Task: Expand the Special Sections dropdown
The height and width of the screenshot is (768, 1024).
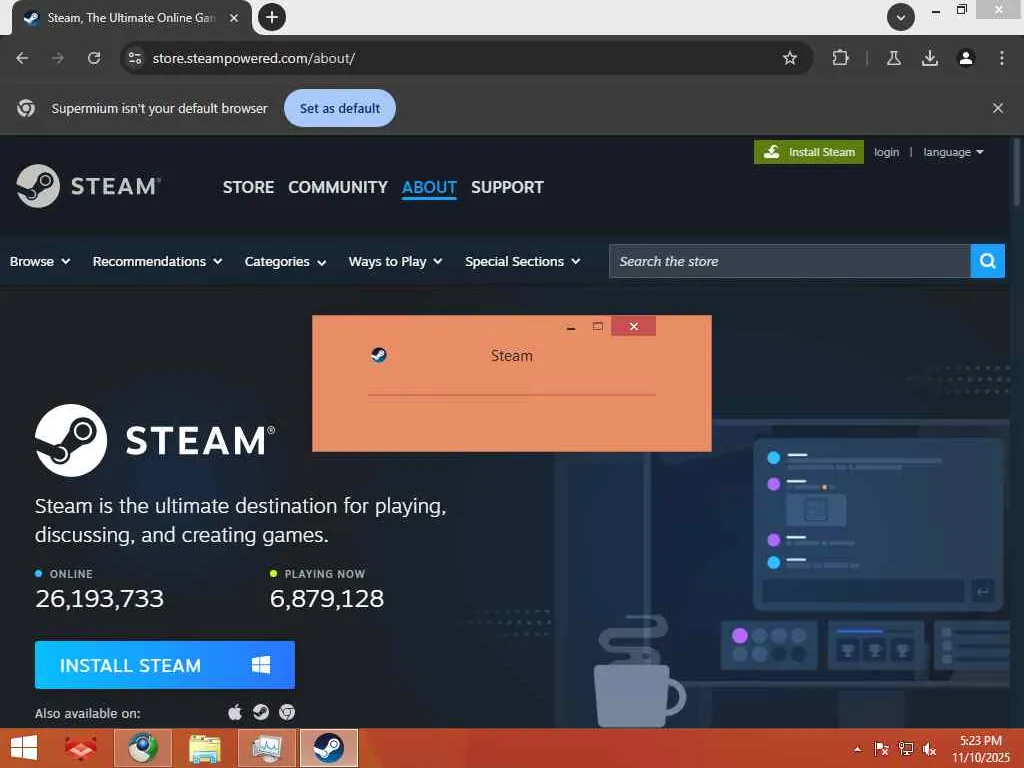Action: tap(522, 261)
